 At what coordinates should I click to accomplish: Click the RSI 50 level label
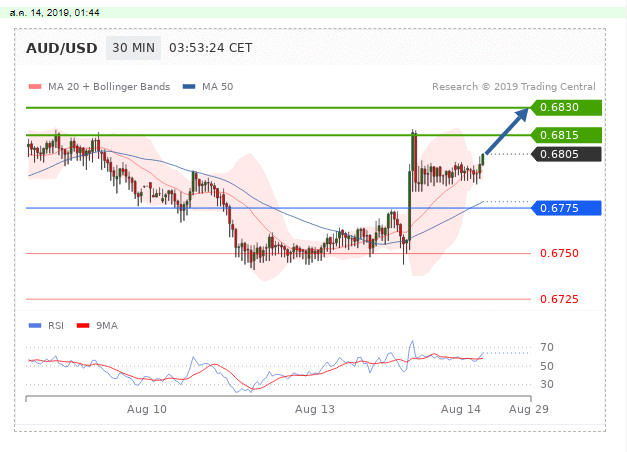pos(547,366)
